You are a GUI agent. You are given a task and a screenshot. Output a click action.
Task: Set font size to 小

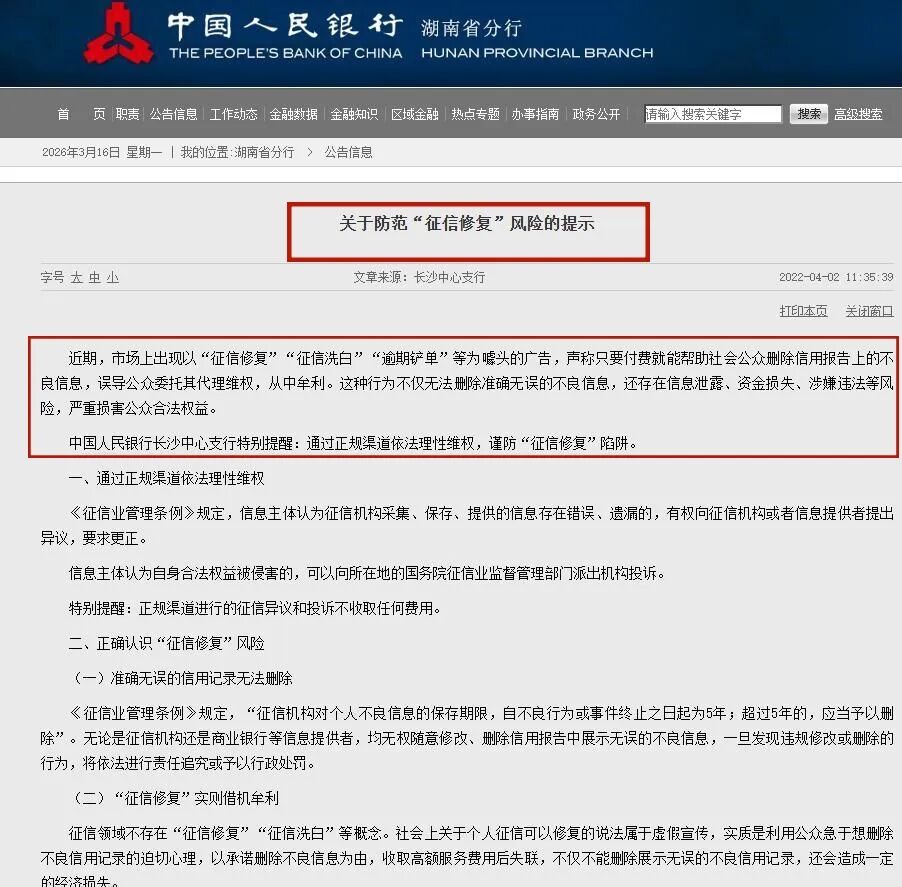tap(112, 278)
